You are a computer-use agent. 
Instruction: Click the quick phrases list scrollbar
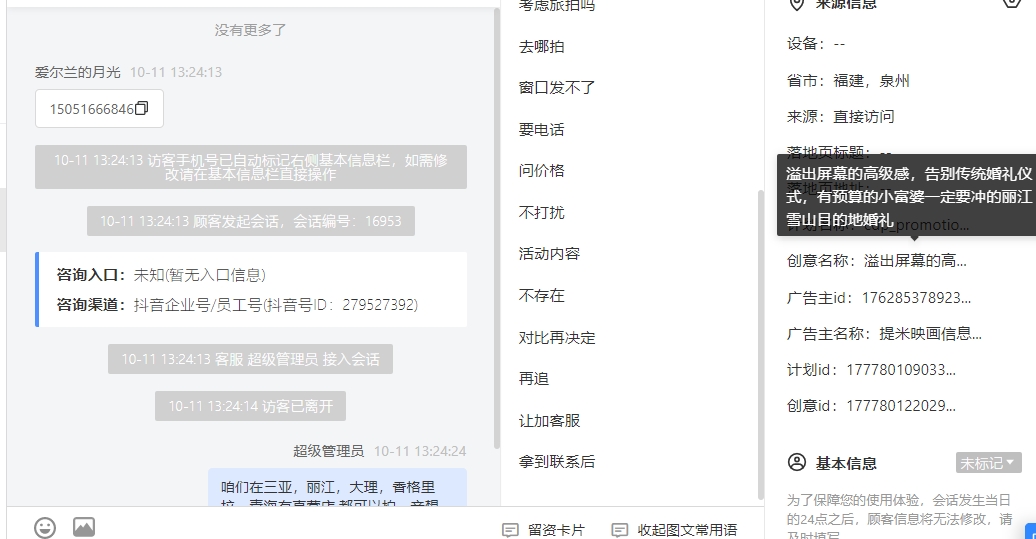click(x=760, y=343)
